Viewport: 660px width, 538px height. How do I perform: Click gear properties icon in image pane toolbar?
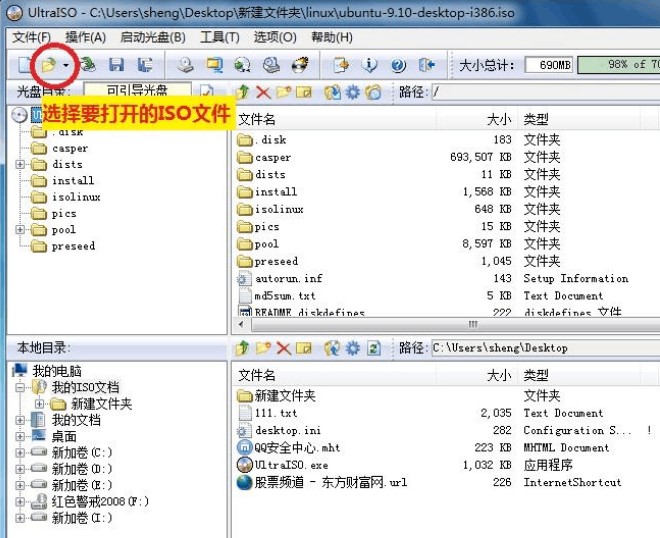click(353, 91)
